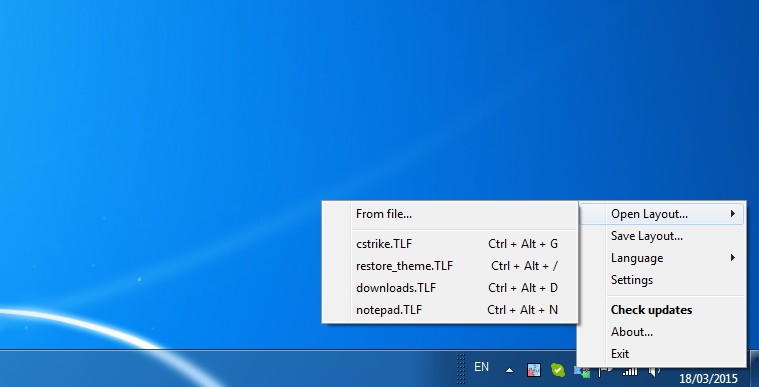Screen dimensions: 759x387
Task: Click the puzzle-piece layout tray icon
Action: pos(533,371)
